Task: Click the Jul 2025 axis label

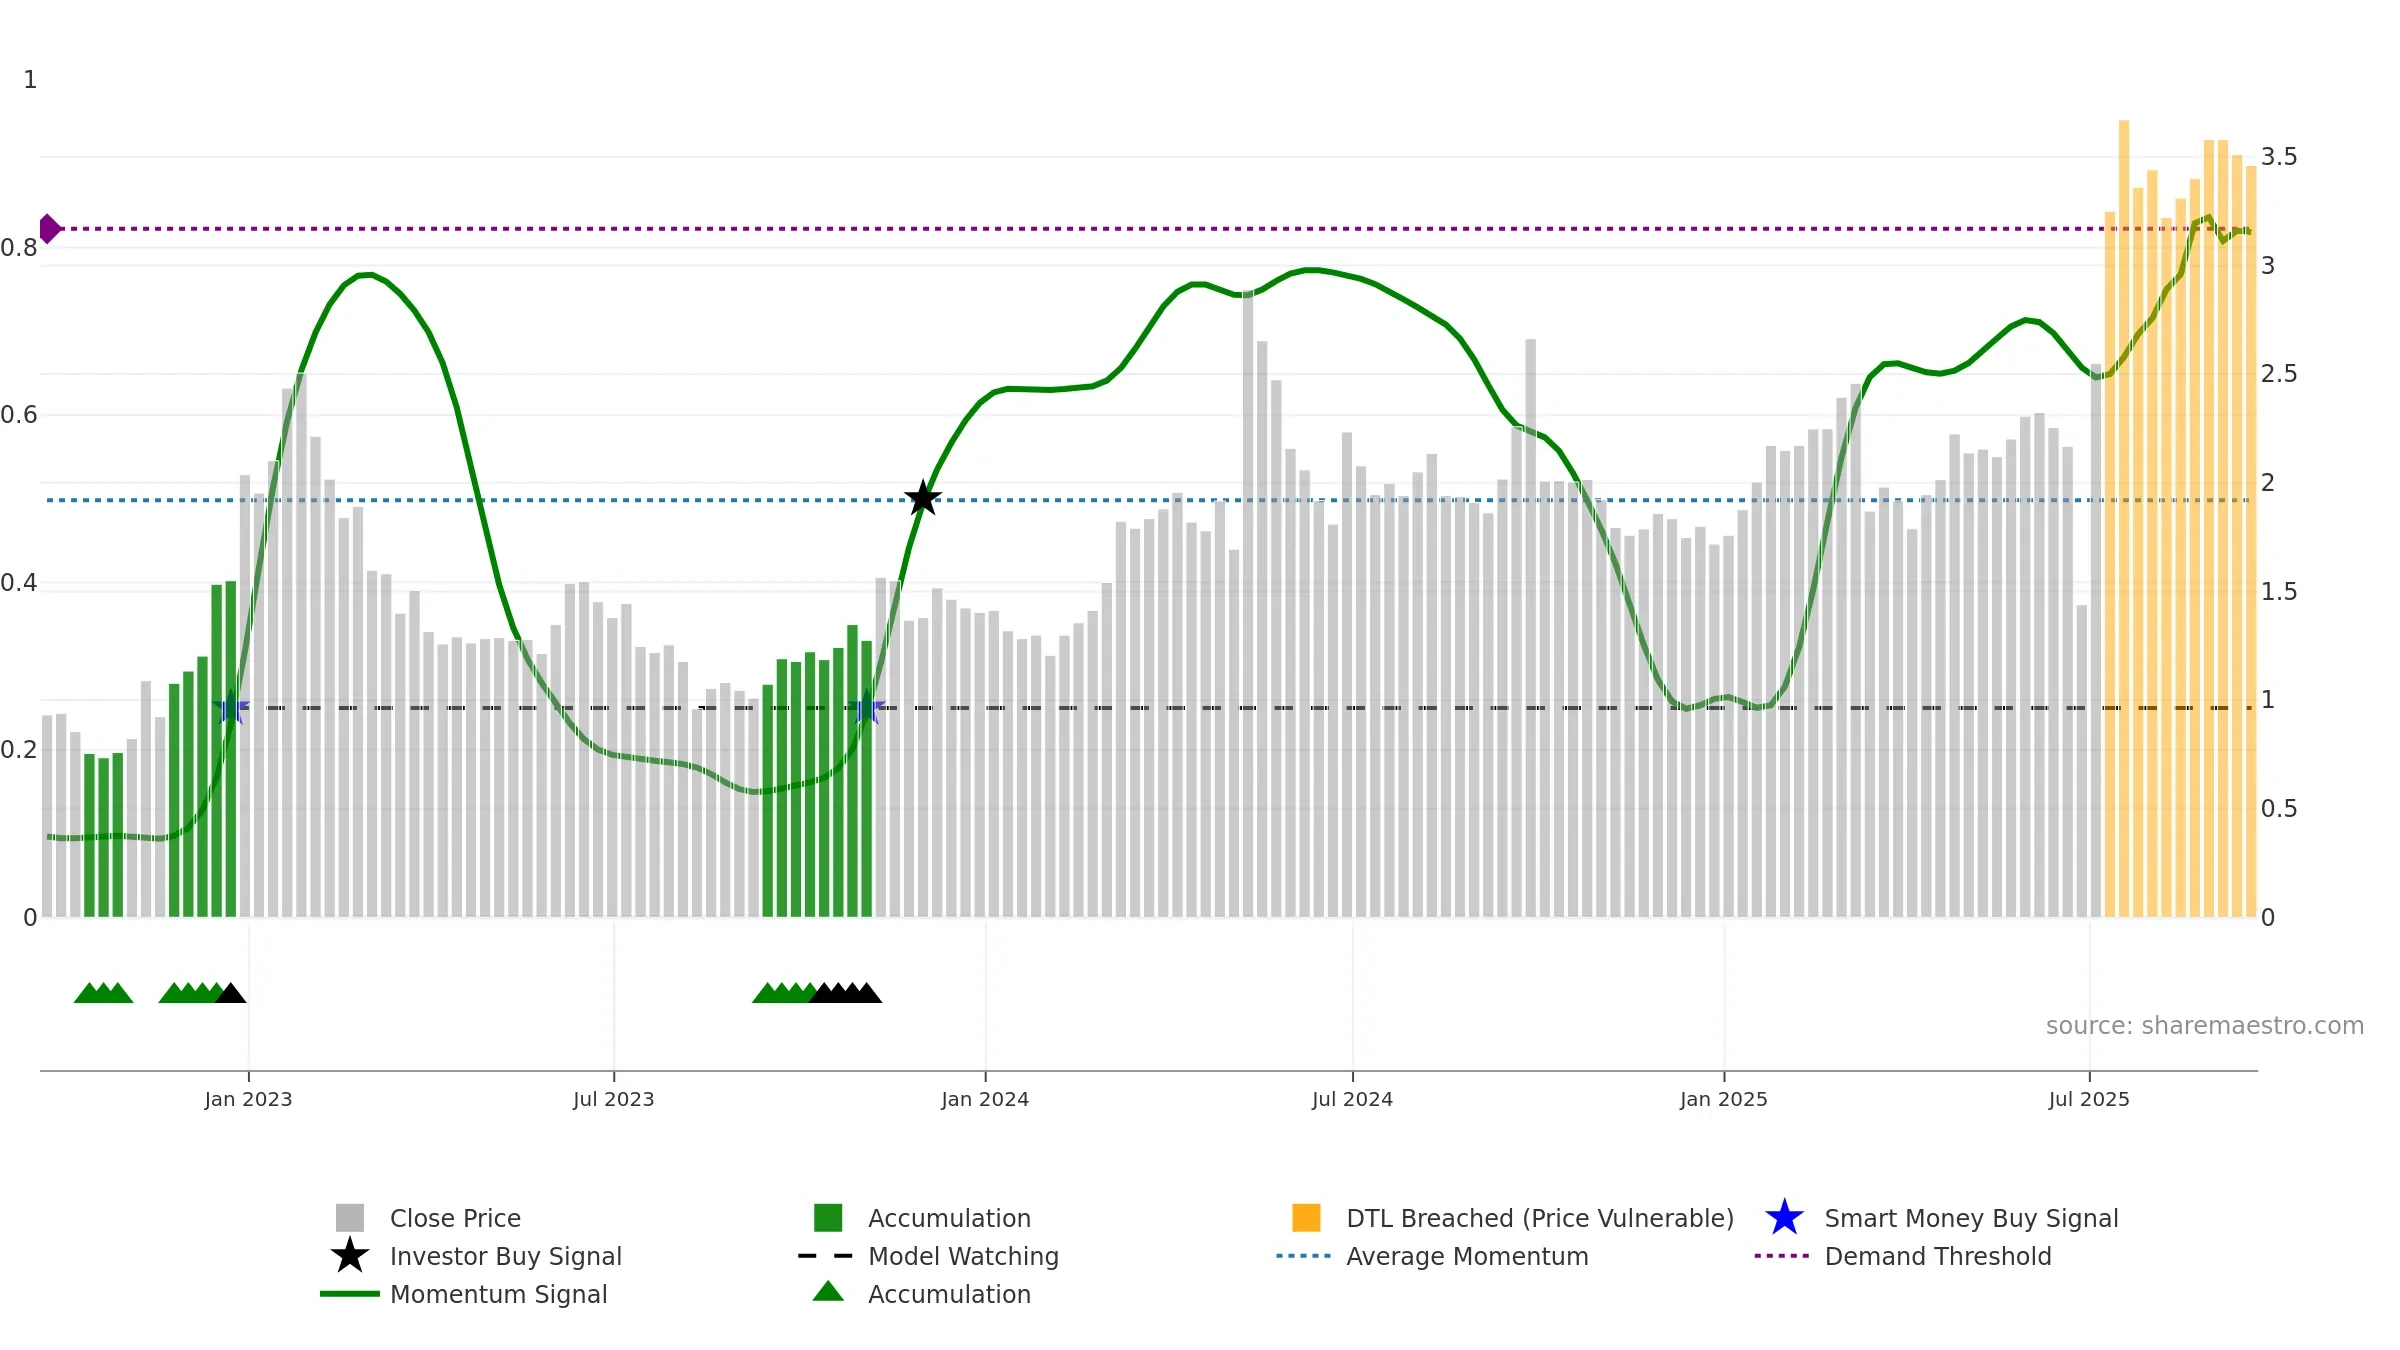Action: pos(2089,1099)
